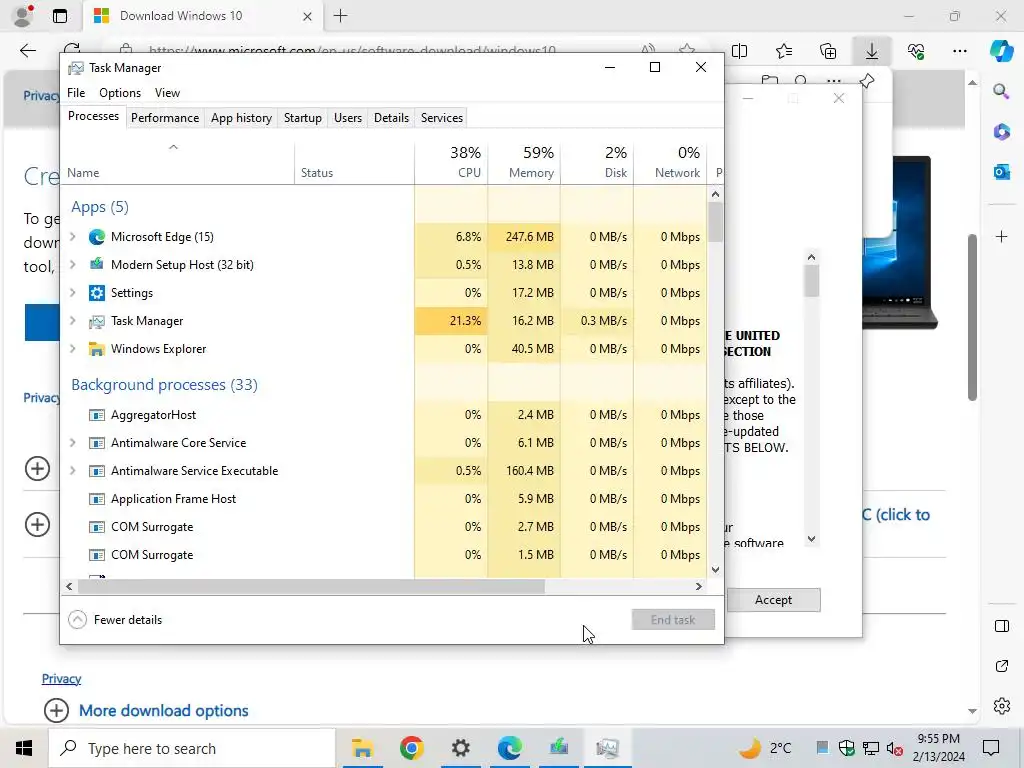Open the File menu in Task Manager
This screenshot has width=1024, height=768.
76,93
